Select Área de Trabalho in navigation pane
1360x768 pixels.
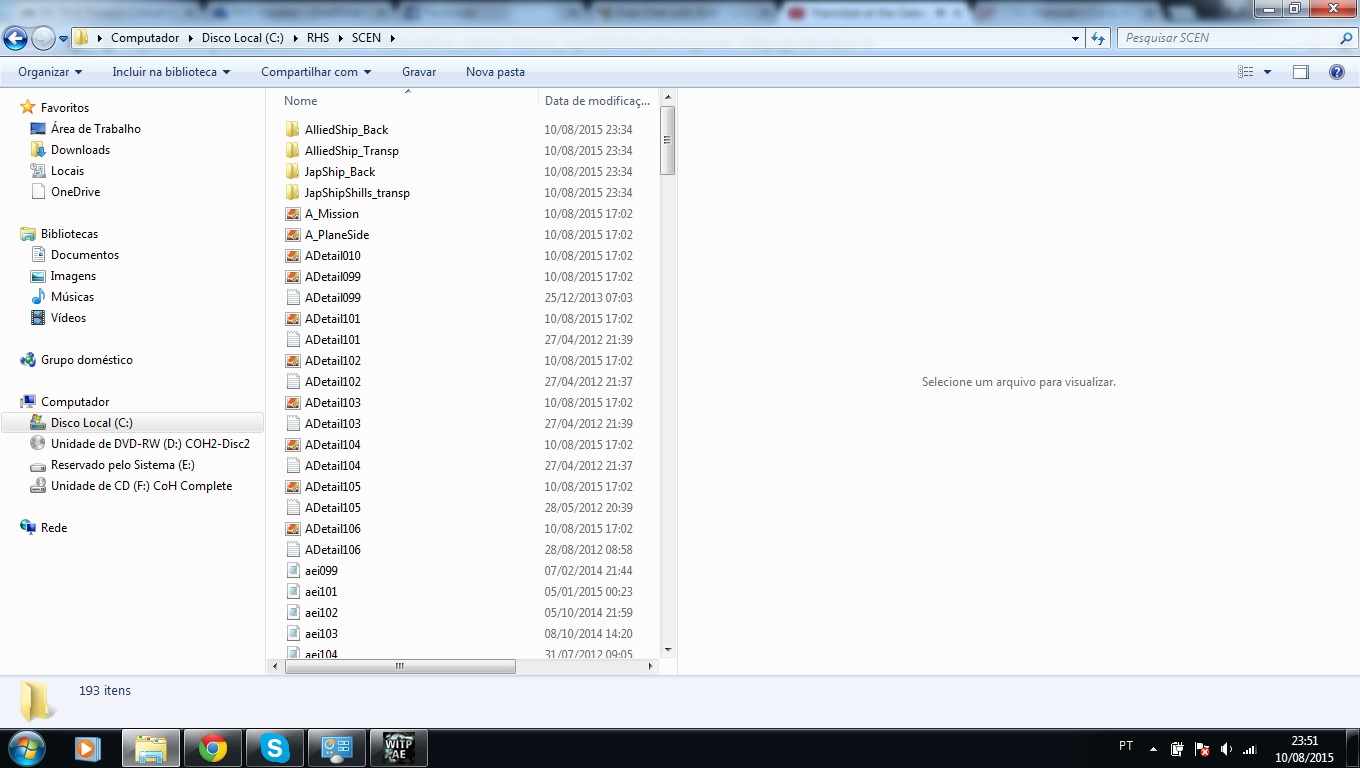pyautogui.click(x=96, y=129)
